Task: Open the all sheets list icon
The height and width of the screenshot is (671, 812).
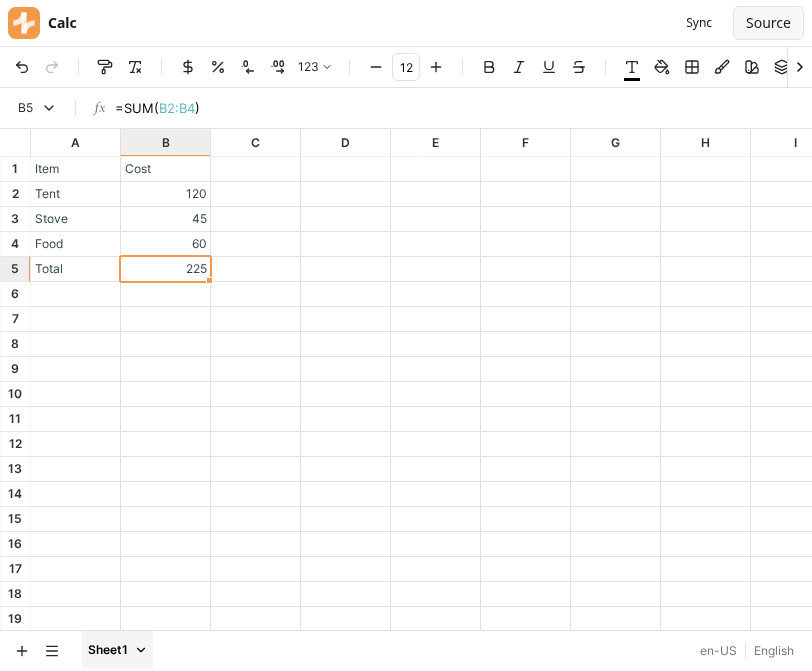Action: tap(52, 651)
